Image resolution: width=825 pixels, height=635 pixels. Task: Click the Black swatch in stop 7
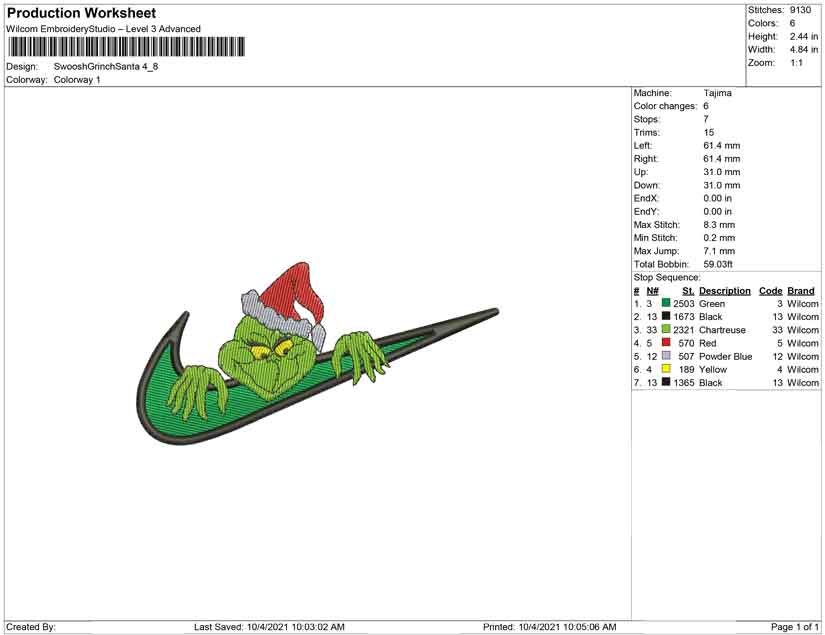coord(666,381)
